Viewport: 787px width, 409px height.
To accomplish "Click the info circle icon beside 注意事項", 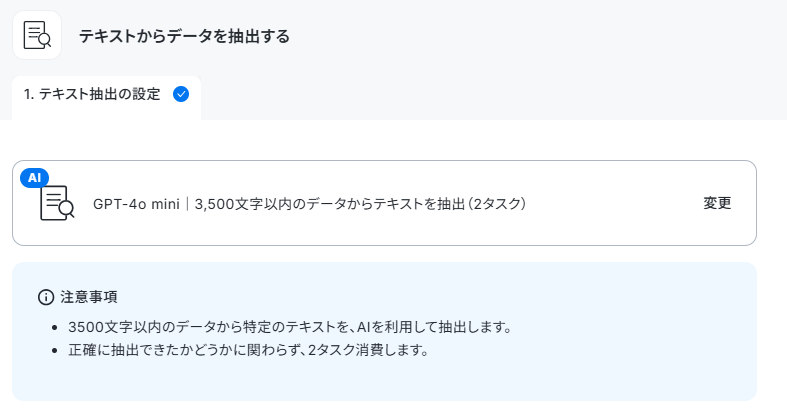I will [46, 297].
